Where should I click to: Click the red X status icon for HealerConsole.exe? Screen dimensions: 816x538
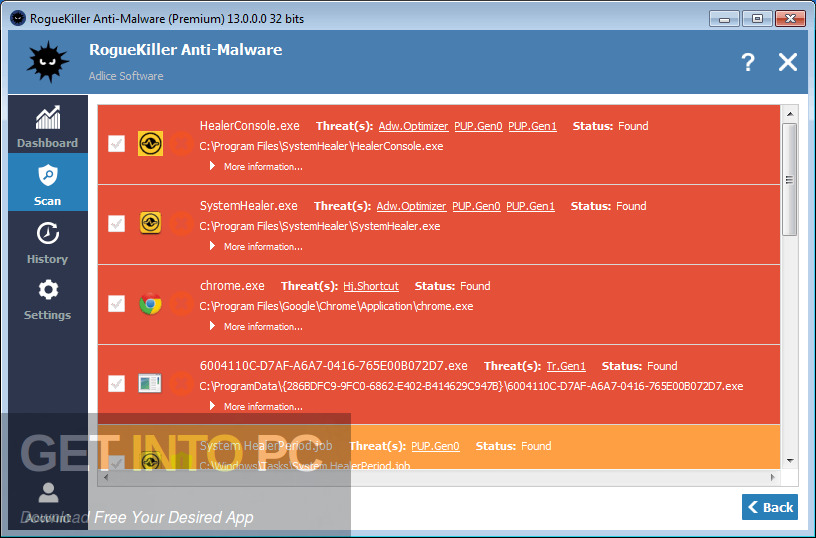tap(182, 144)
